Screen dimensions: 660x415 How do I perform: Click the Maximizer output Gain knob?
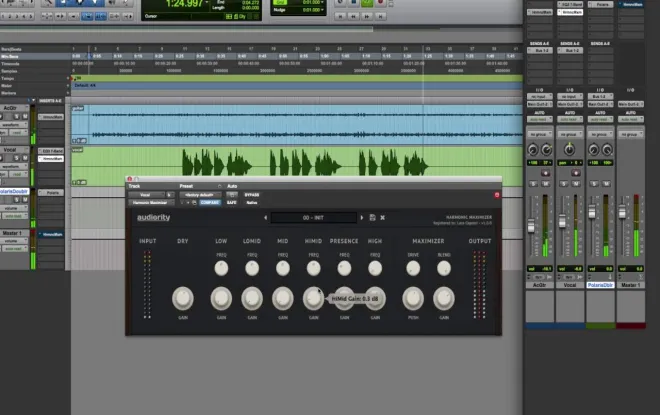pos(444,298)
